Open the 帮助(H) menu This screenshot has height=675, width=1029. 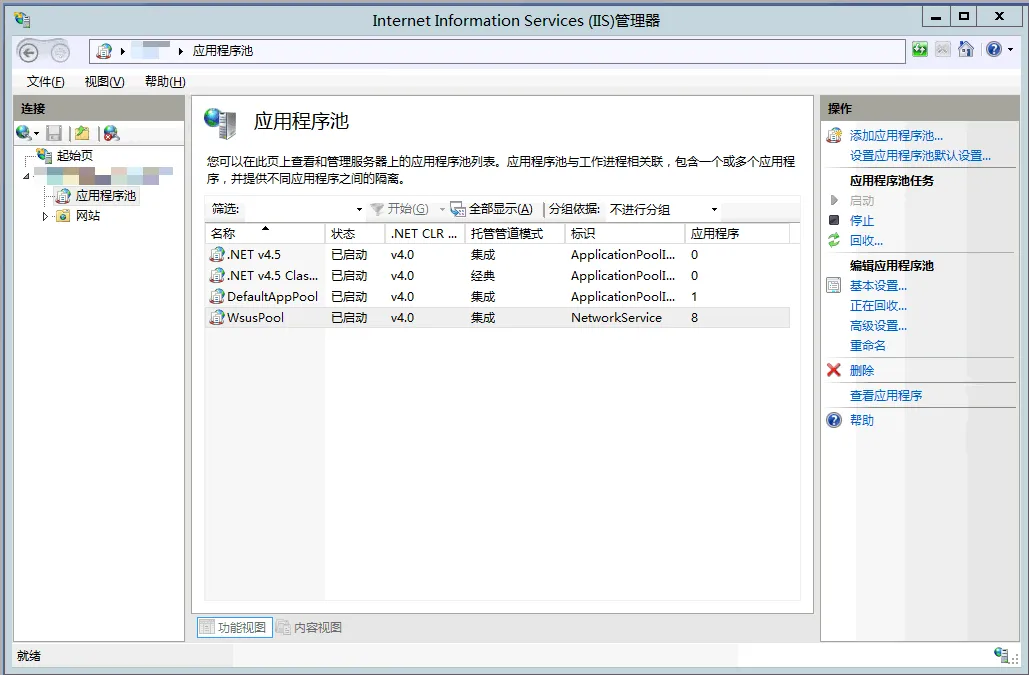165,81
